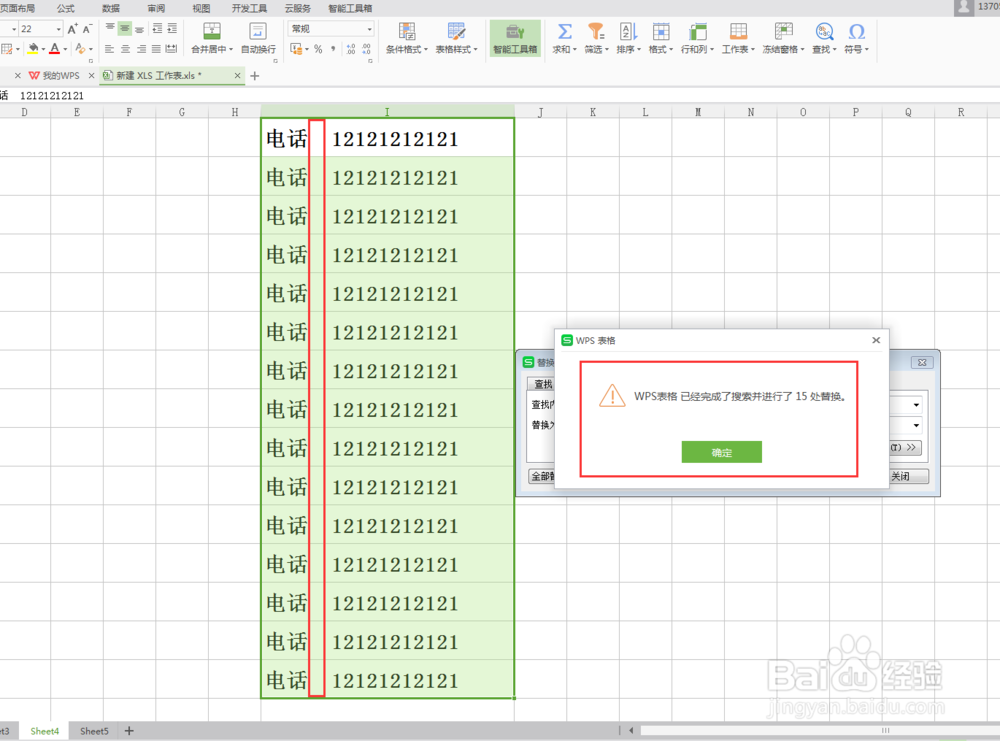This screenshot has width=1000, height=741.
Task: Click the decrease indent icon
Action: (157, 29)
